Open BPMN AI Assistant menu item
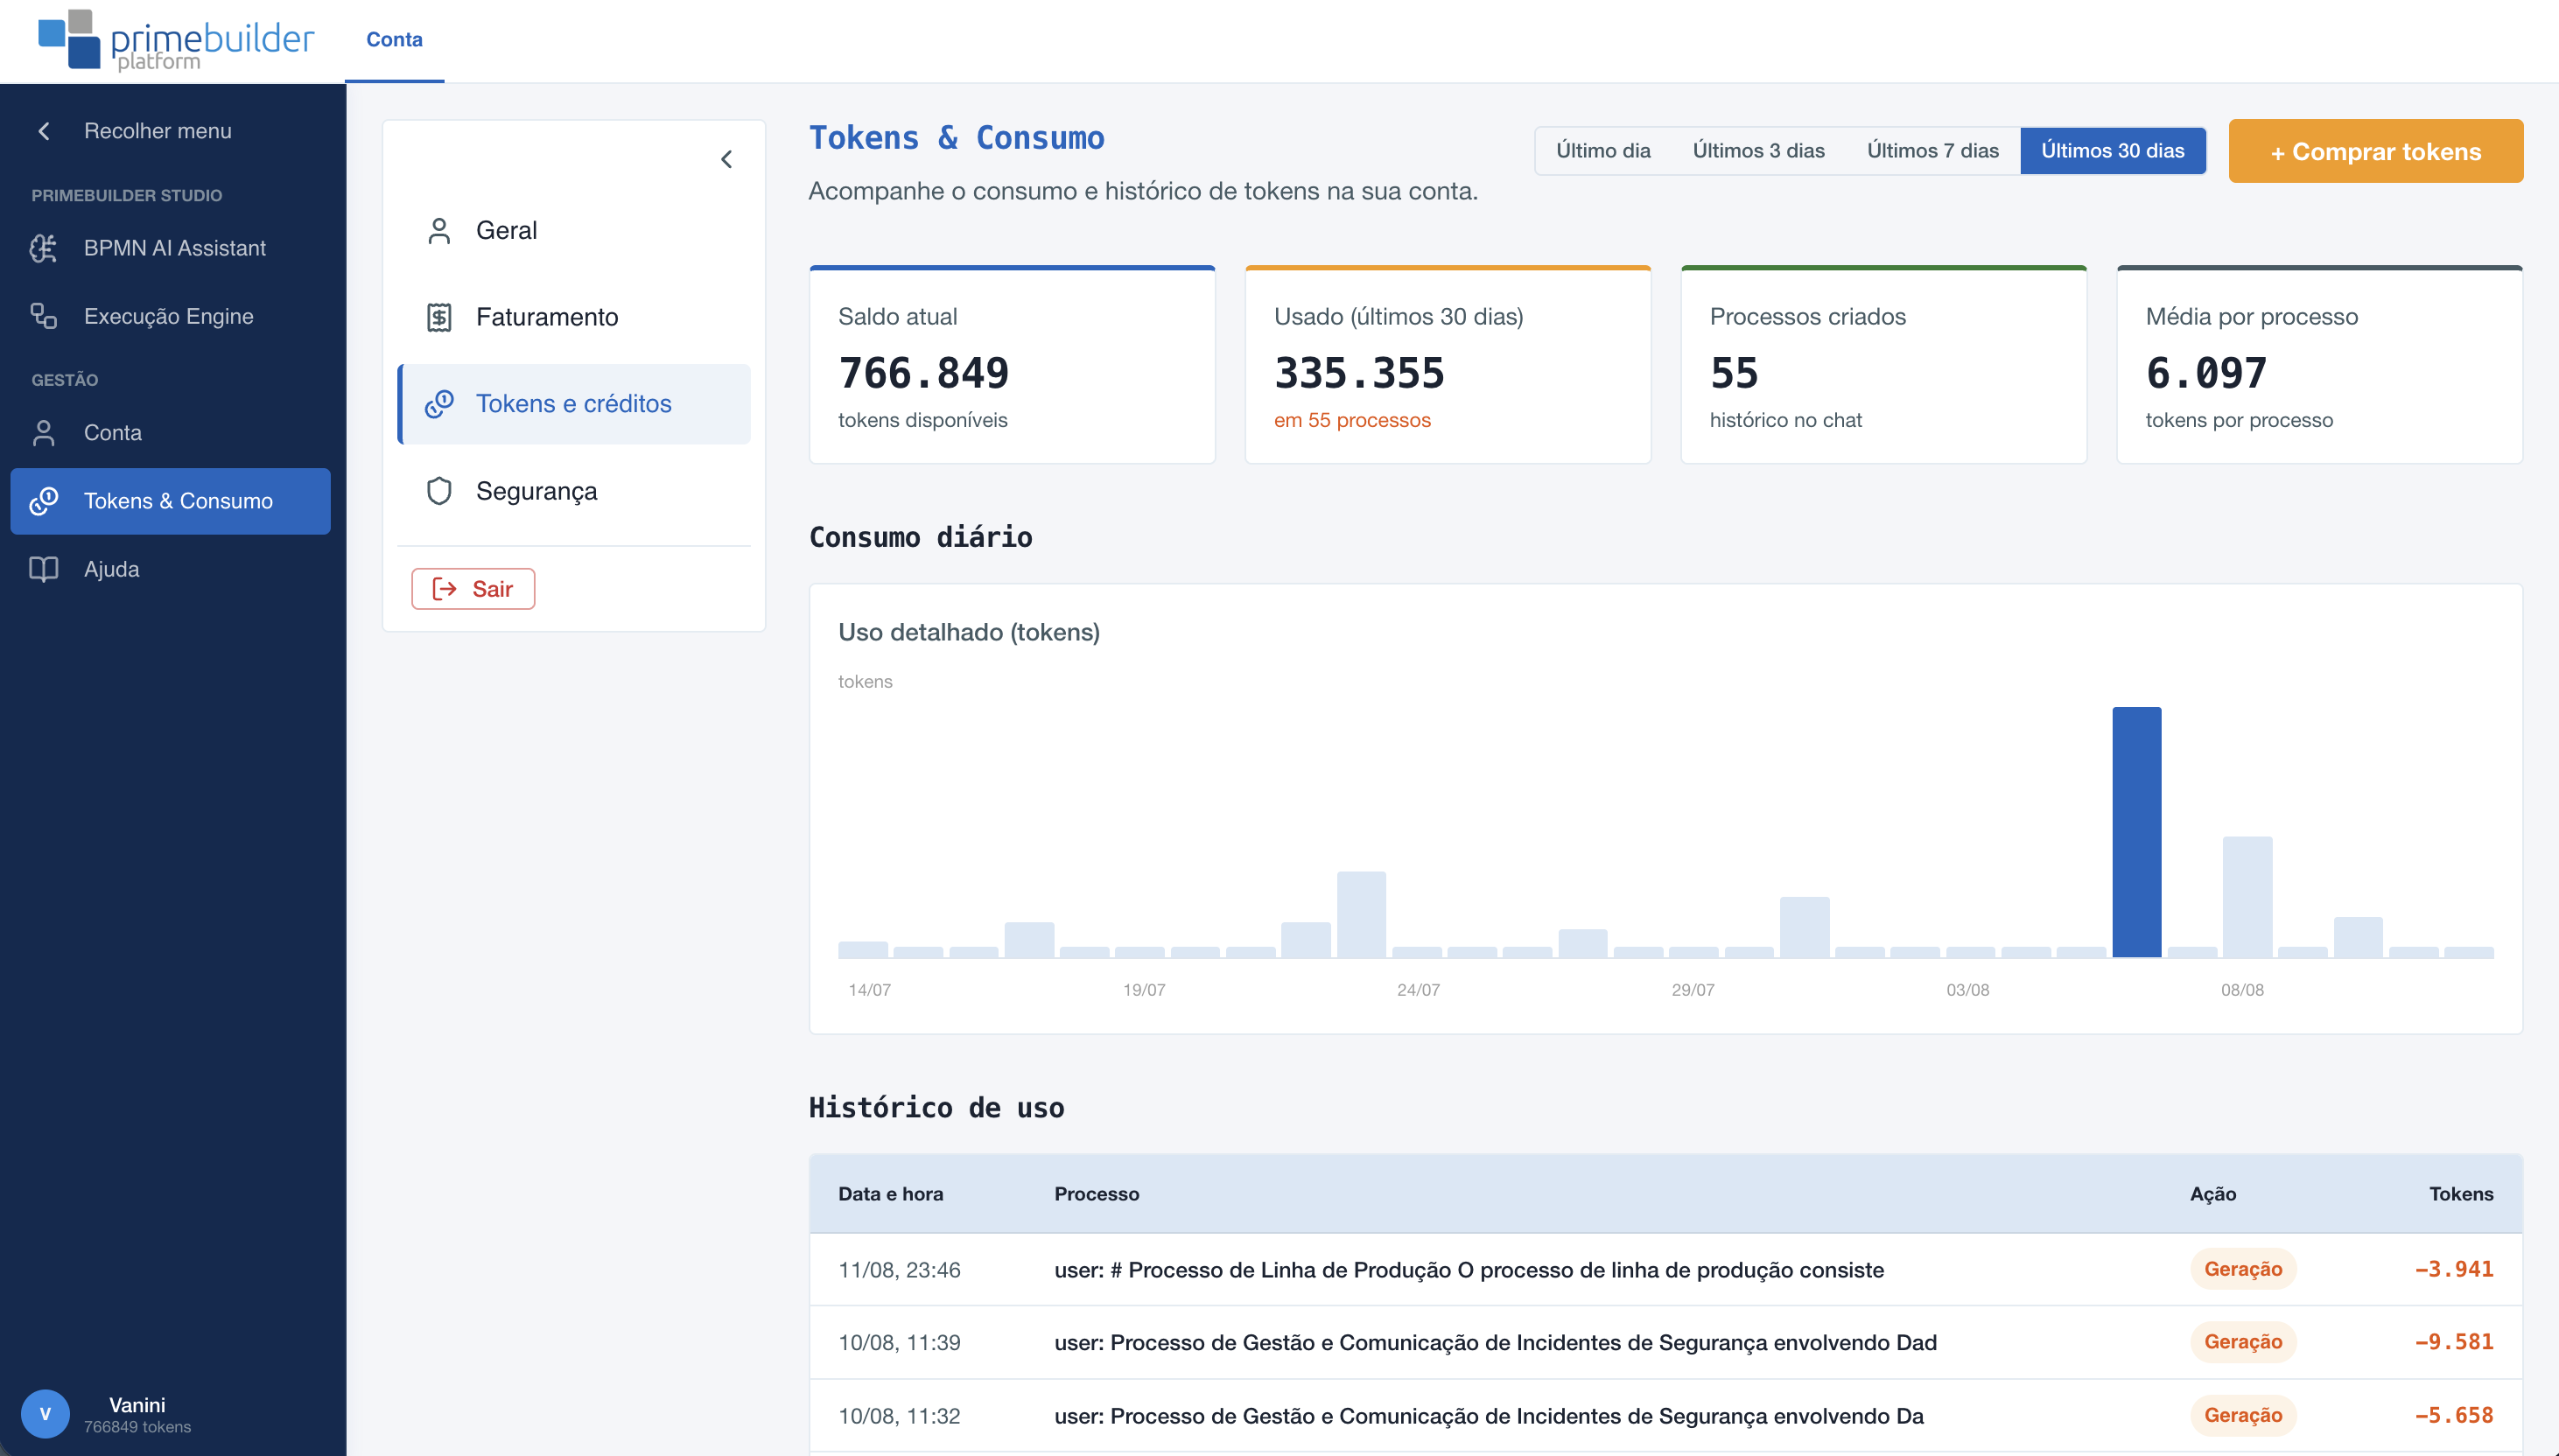2559x1456 pixels. point(170,248)
